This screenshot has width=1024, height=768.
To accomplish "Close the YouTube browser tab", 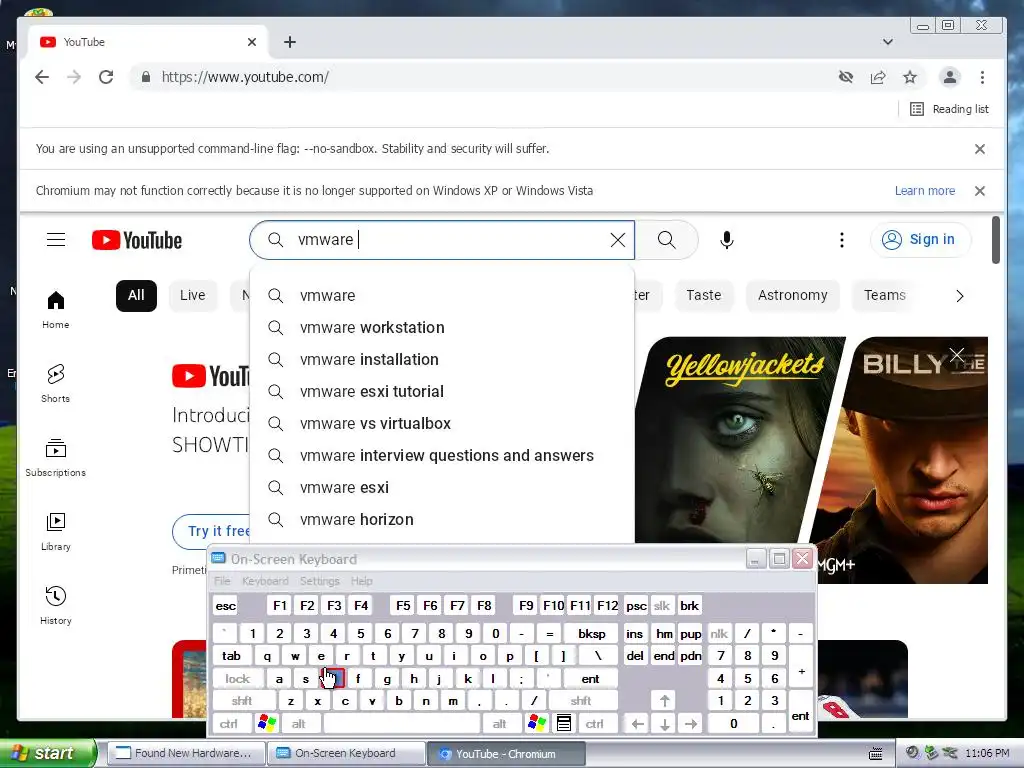I will (252, 42).
